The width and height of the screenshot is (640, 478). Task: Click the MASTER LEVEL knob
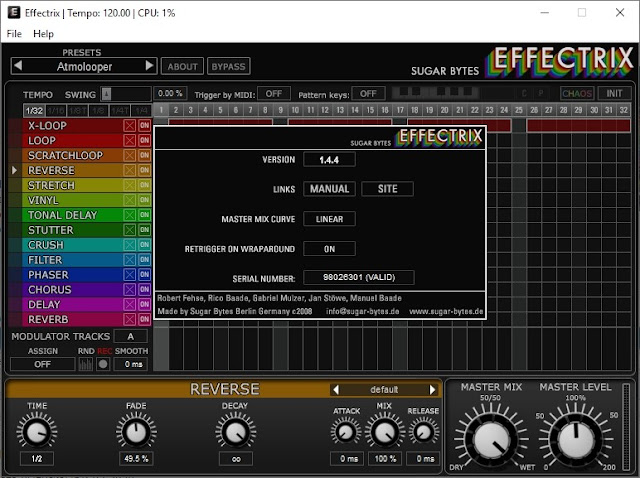click(576, 440)
